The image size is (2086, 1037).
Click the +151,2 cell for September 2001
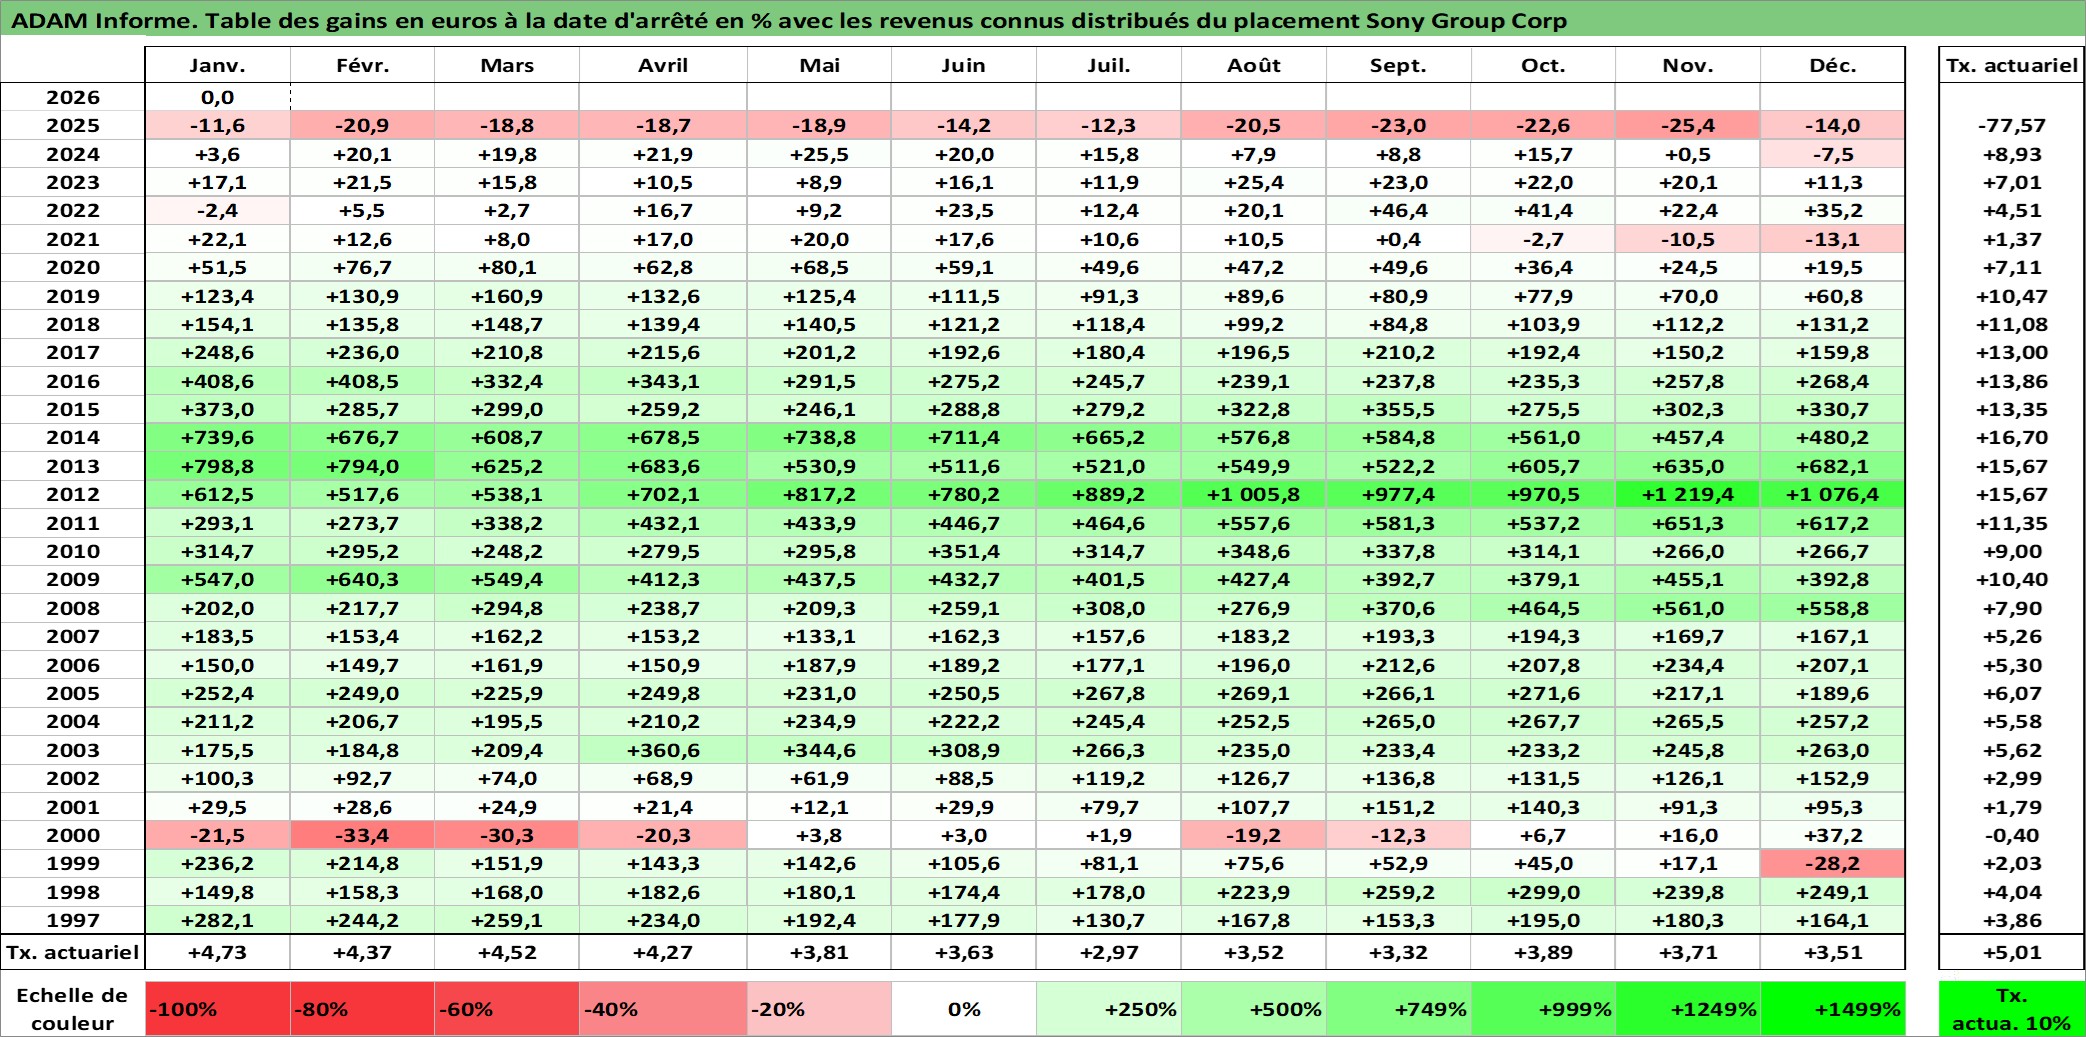point(1398,807)
